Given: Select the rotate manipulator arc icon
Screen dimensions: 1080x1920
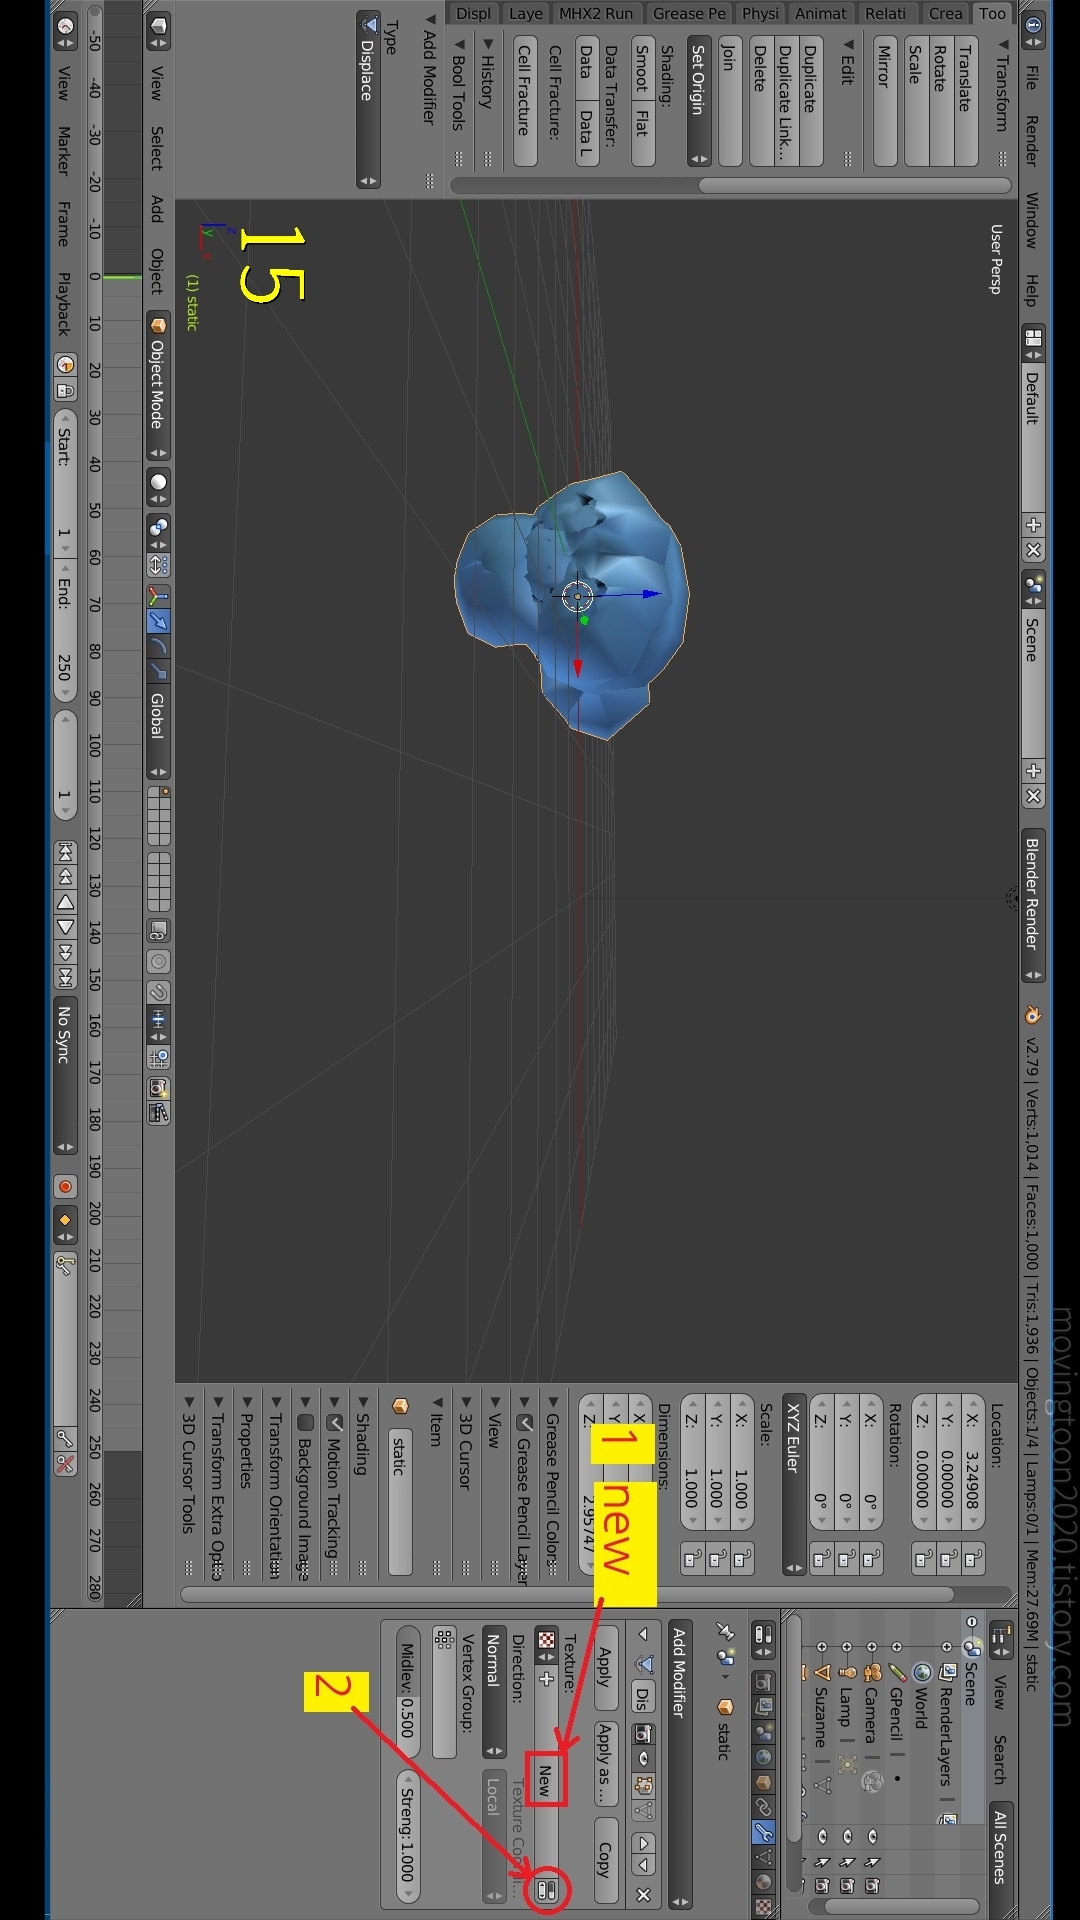Looking at the screenshot, I should click(x=158, y=646).
